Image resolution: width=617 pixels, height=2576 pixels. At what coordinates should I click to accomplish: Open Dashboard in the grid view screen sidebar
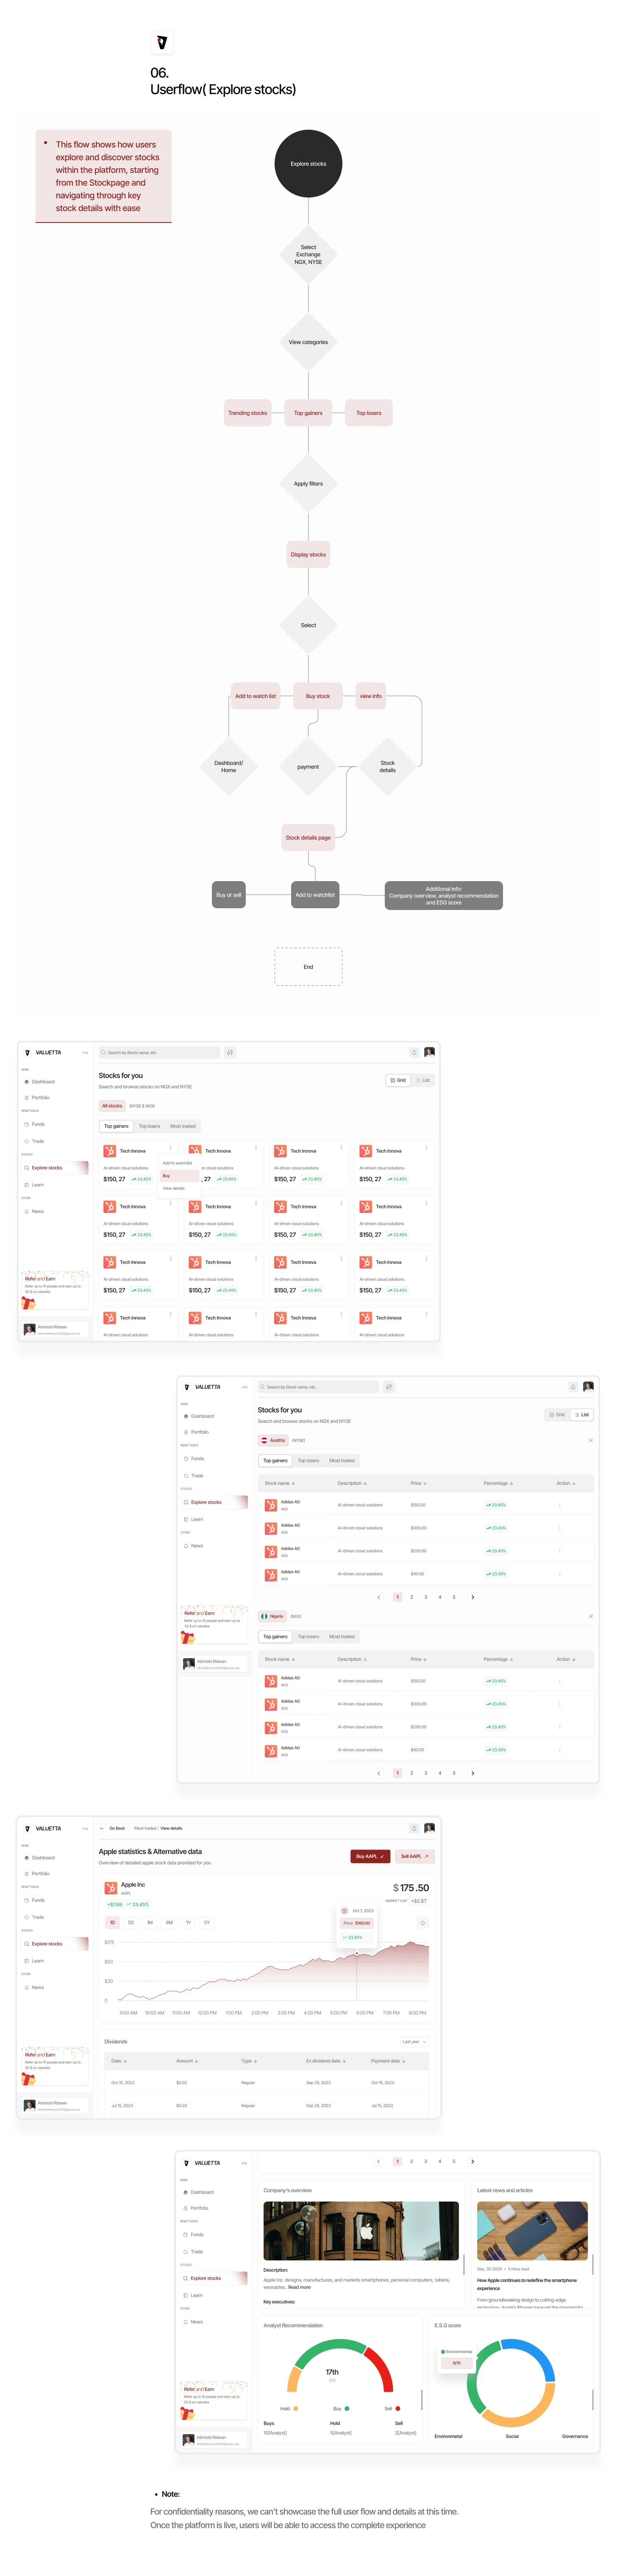40,1082
